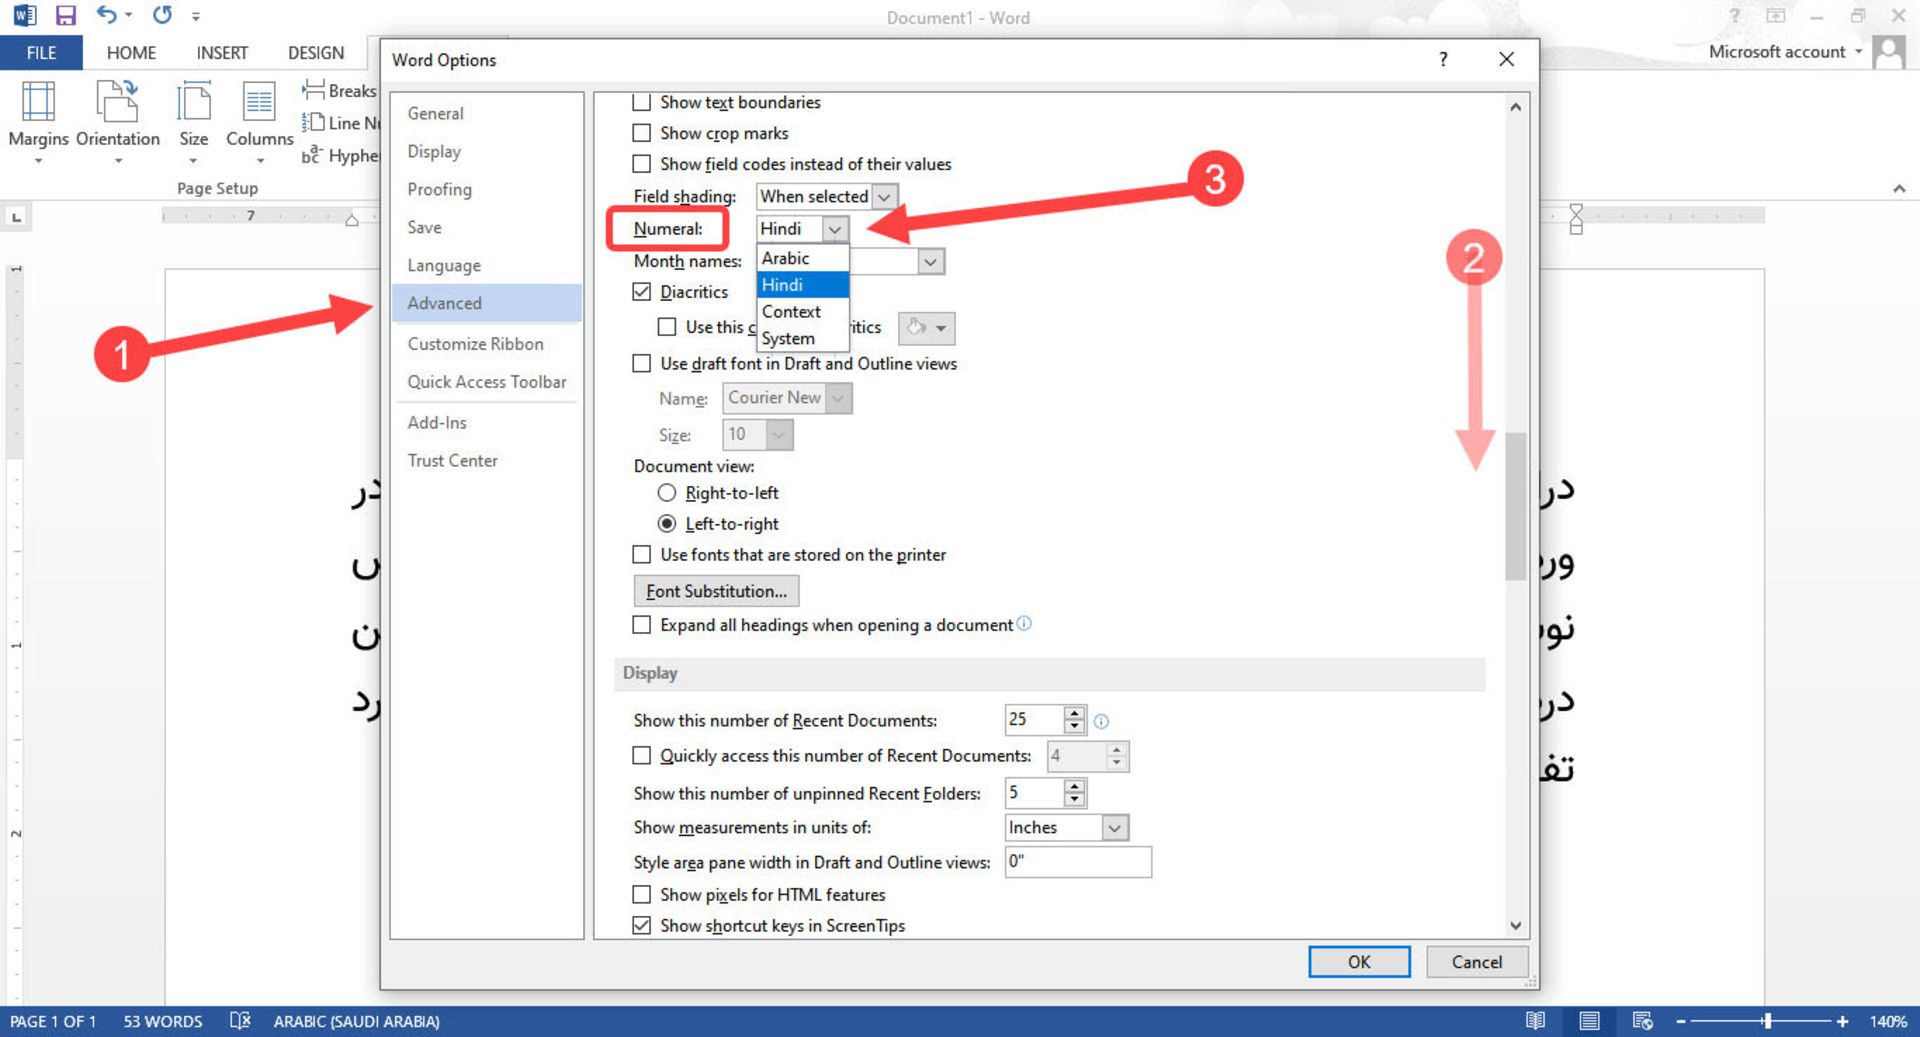Image resolution: width=1920 pixels, height=1037 pixels.
Task: Click the Word Options help question mark
Action: coord(1442,59)
